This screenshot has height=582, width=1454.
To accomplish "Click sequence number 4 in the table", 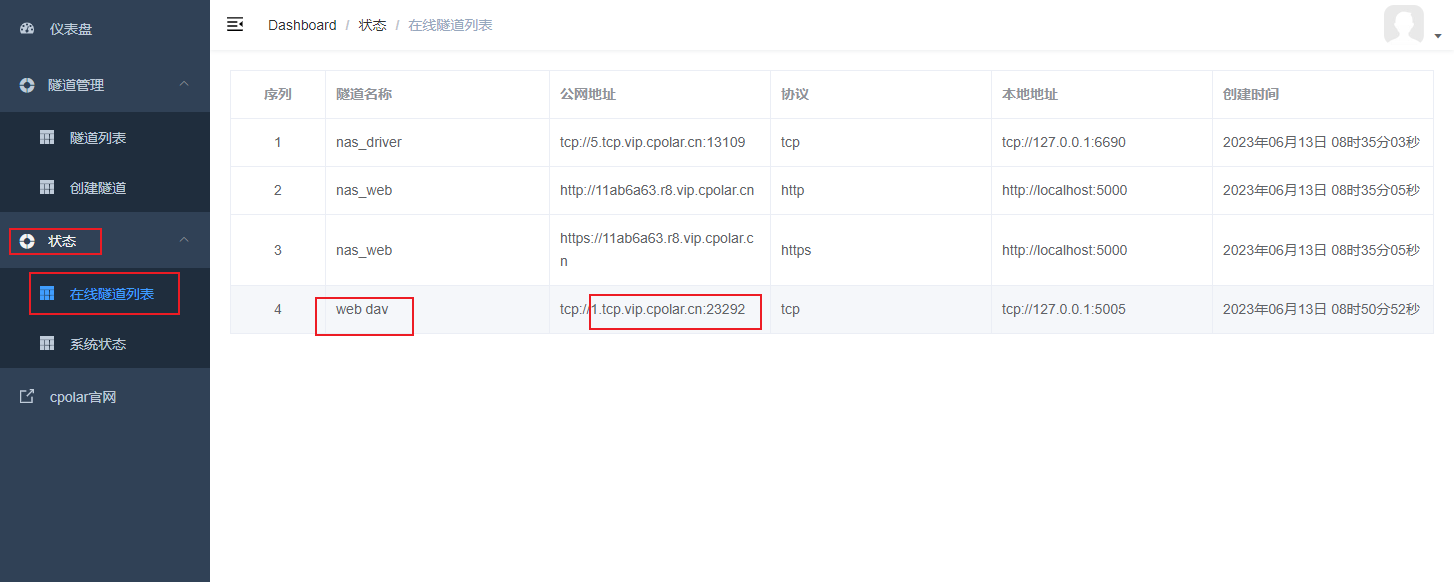I will 278,309.
